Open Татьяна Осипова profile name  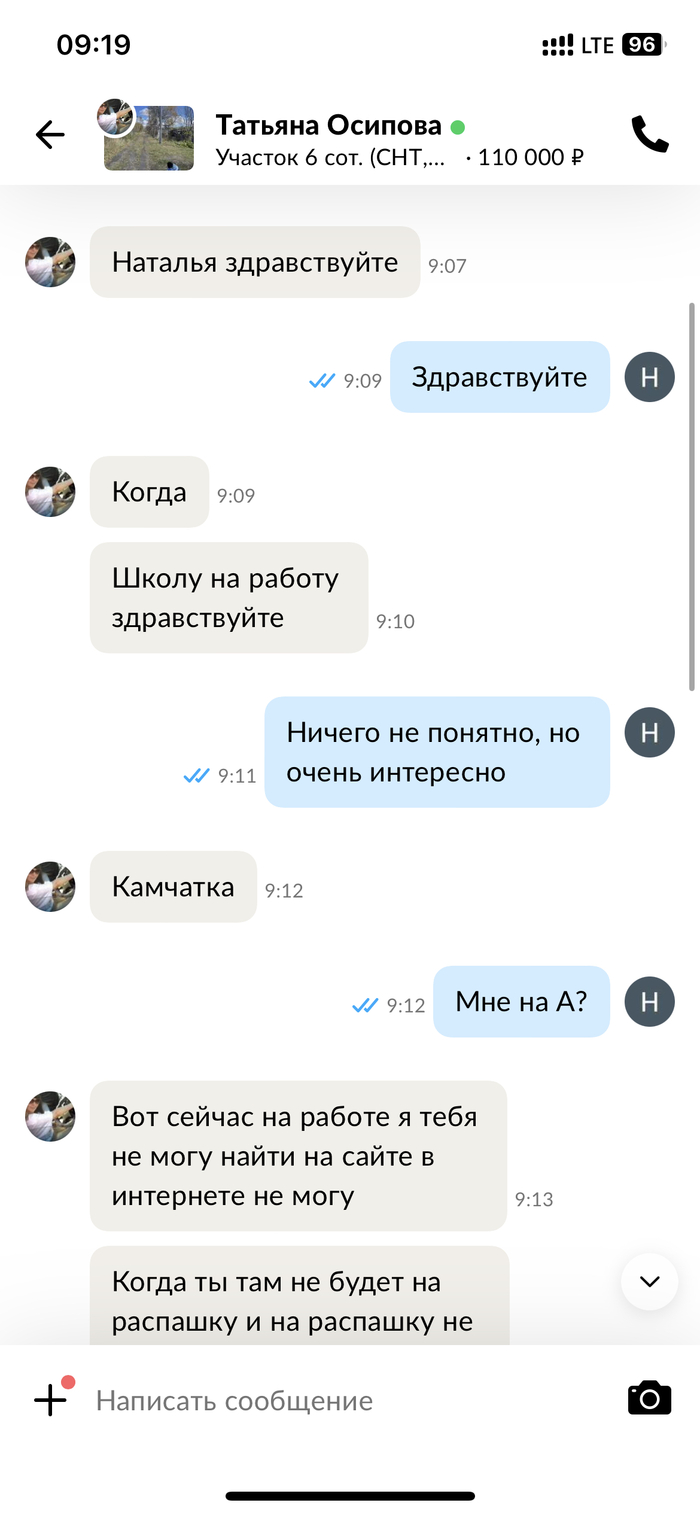329,125
